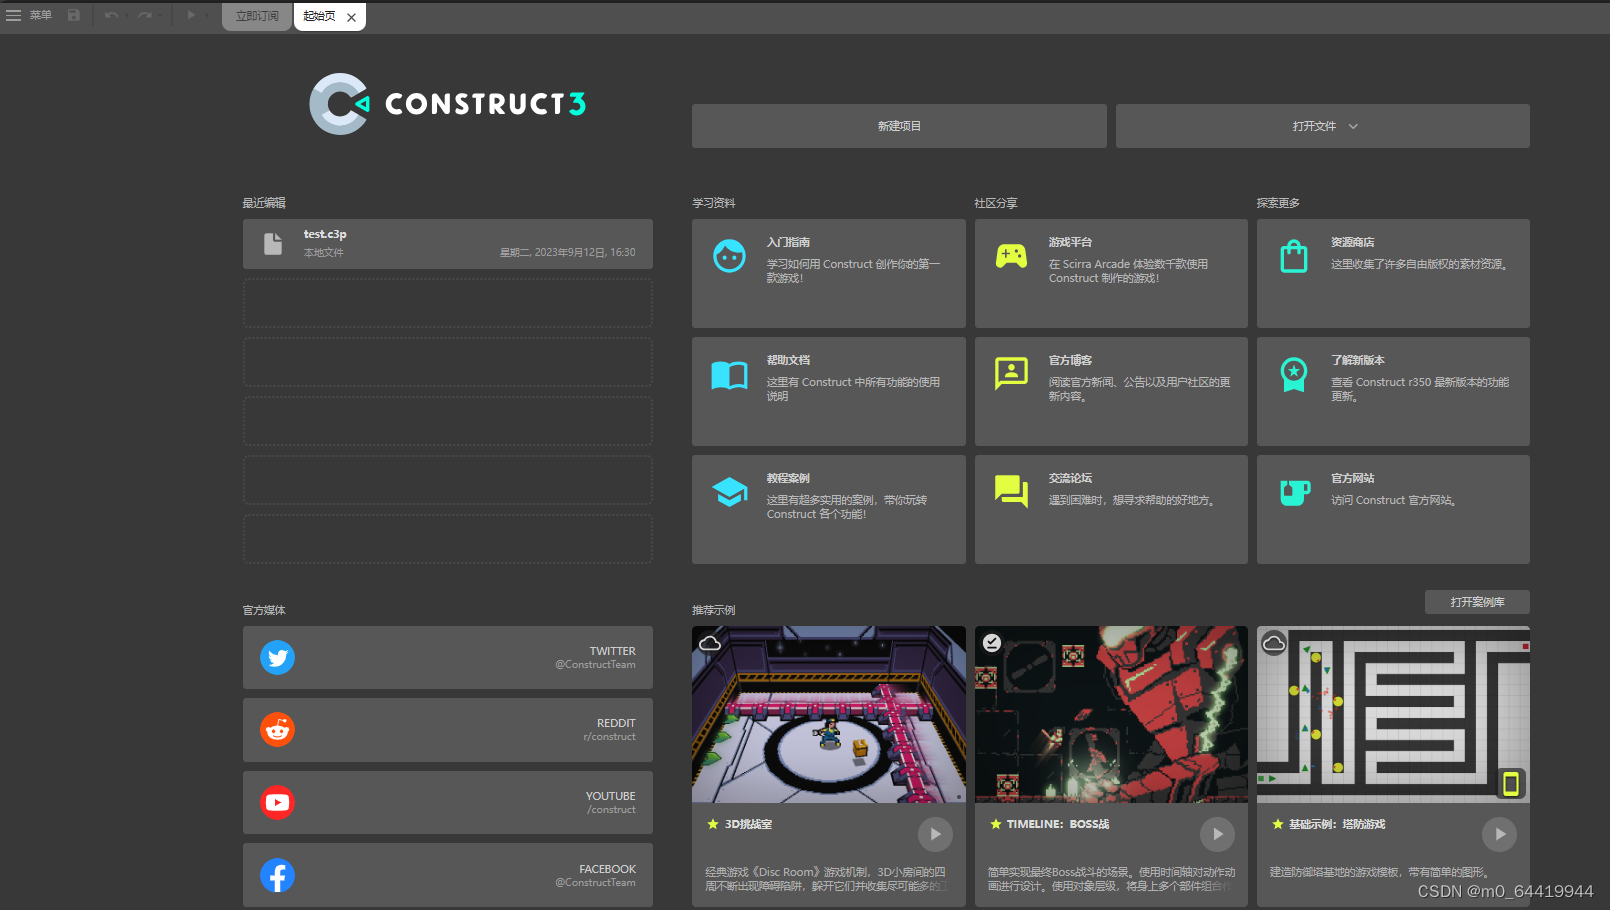Open the 打开文件 dropdown

coord(1323,126)
